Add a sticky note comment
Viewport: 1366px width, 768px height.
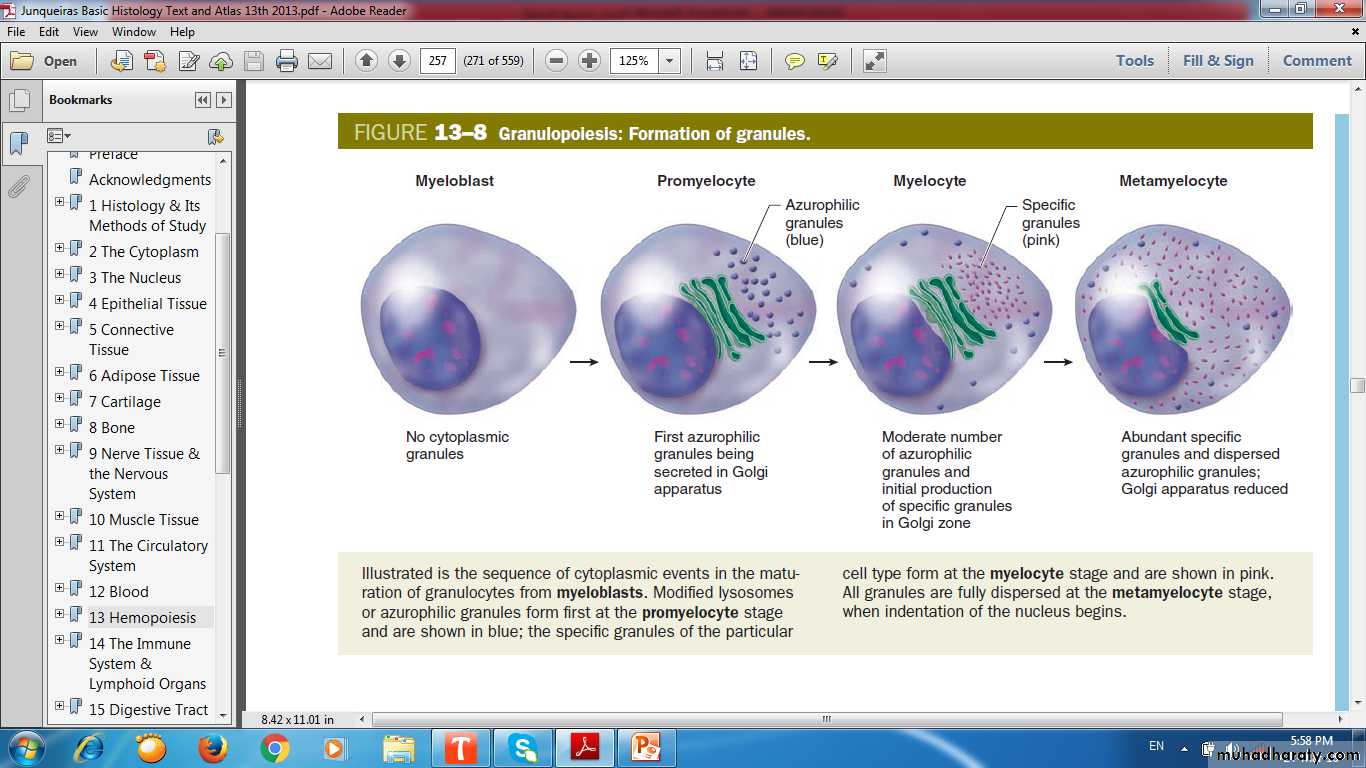pos(794,61)
